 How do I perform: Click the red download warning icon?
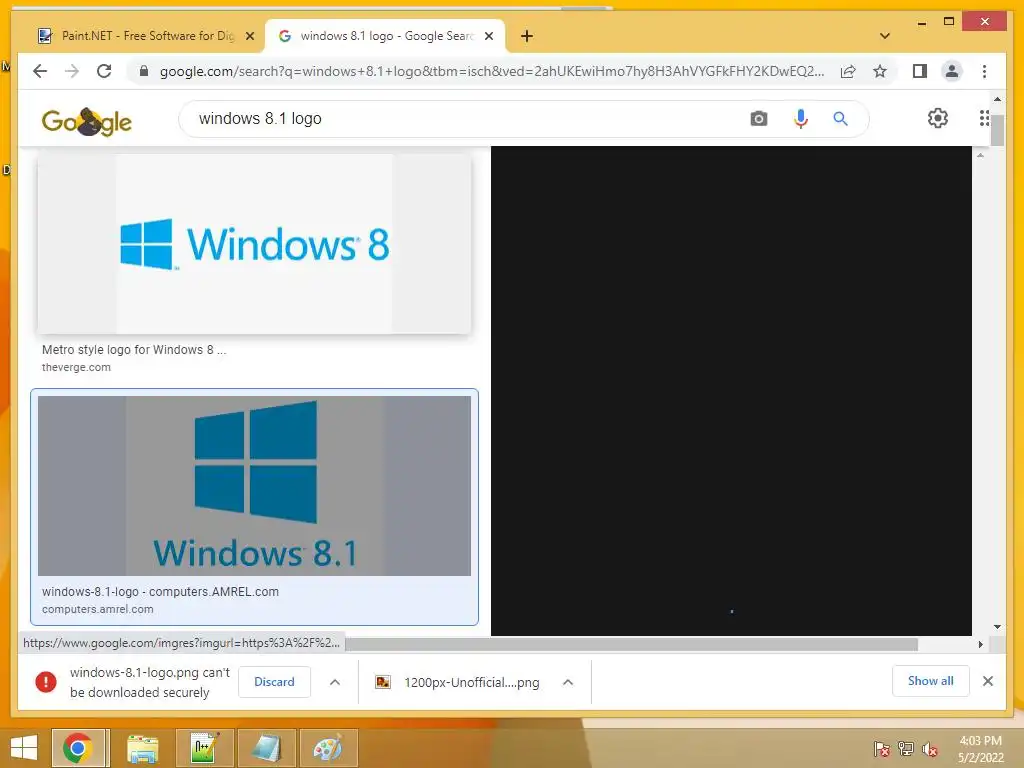pos(46,682)
